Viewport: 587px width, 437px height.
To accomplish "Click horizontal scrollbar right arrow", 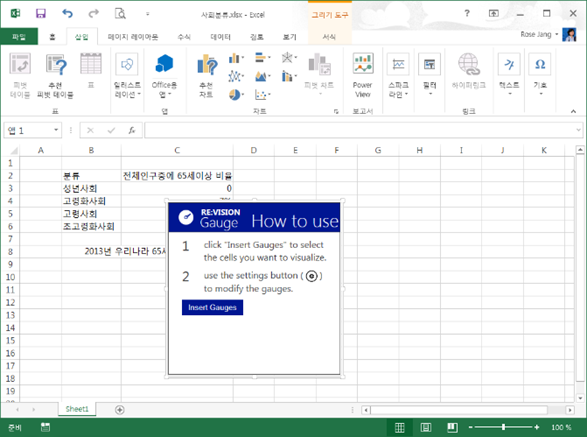I will [570, 410].
